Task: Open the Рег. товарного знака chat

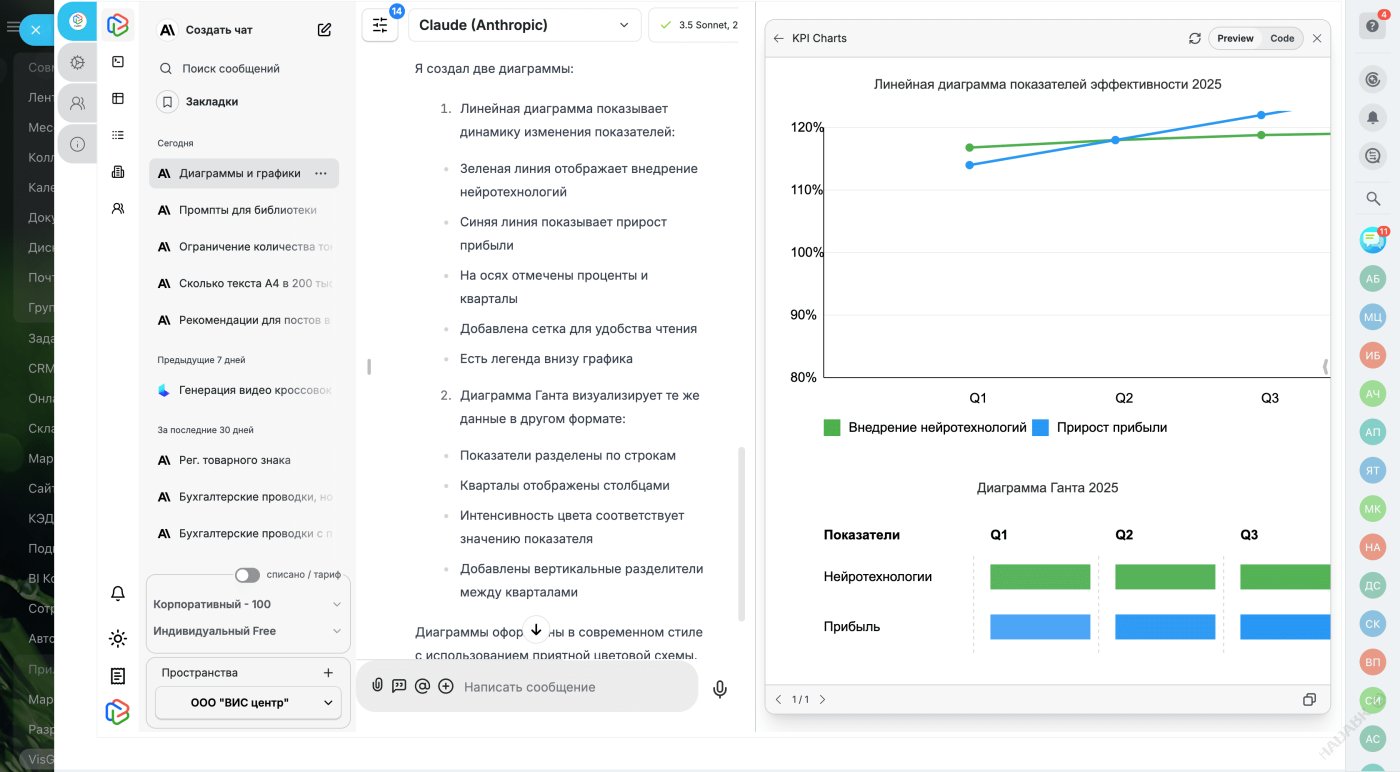Action: click(x=235, y=460)
